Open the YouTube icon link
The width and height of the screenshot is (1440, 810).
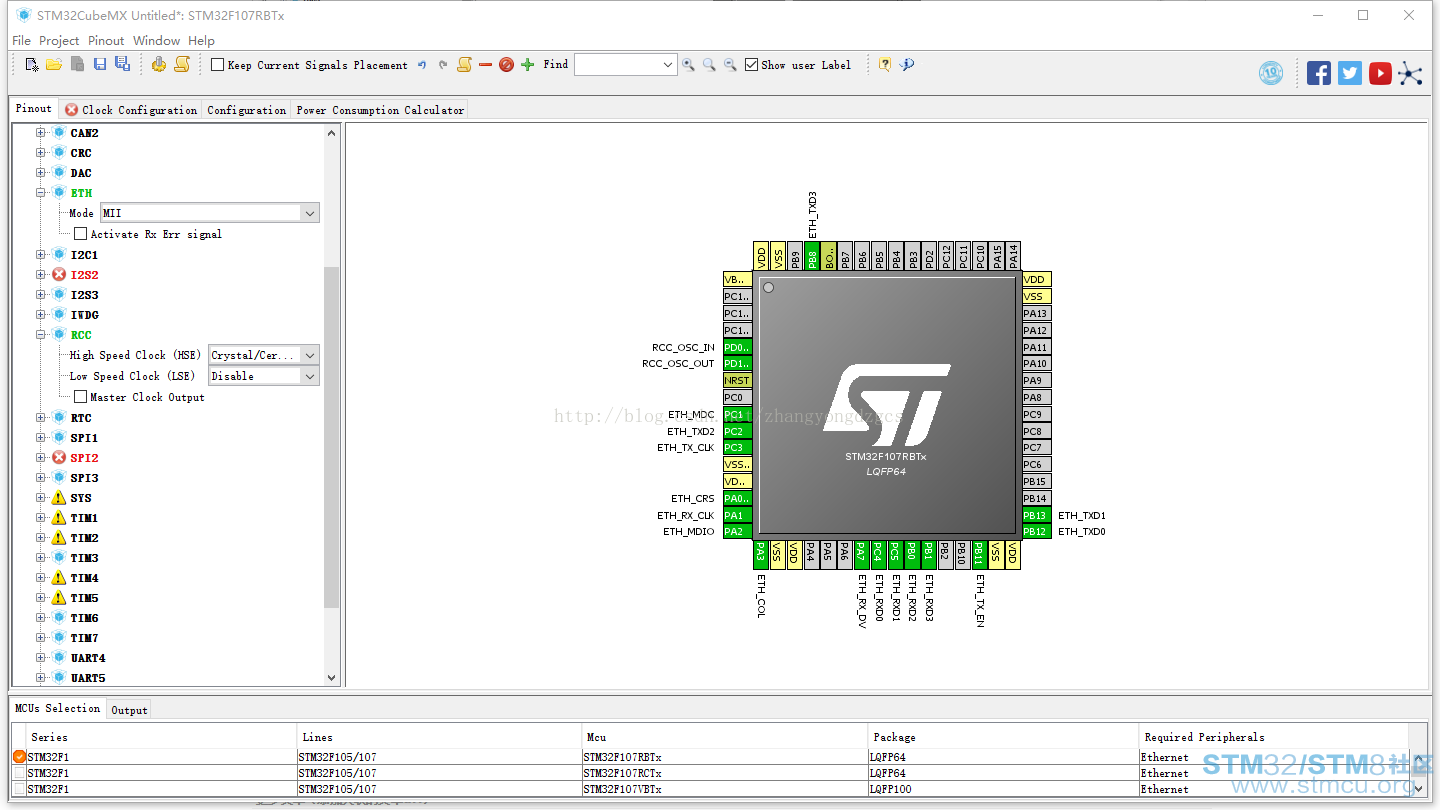[1380, 73]
